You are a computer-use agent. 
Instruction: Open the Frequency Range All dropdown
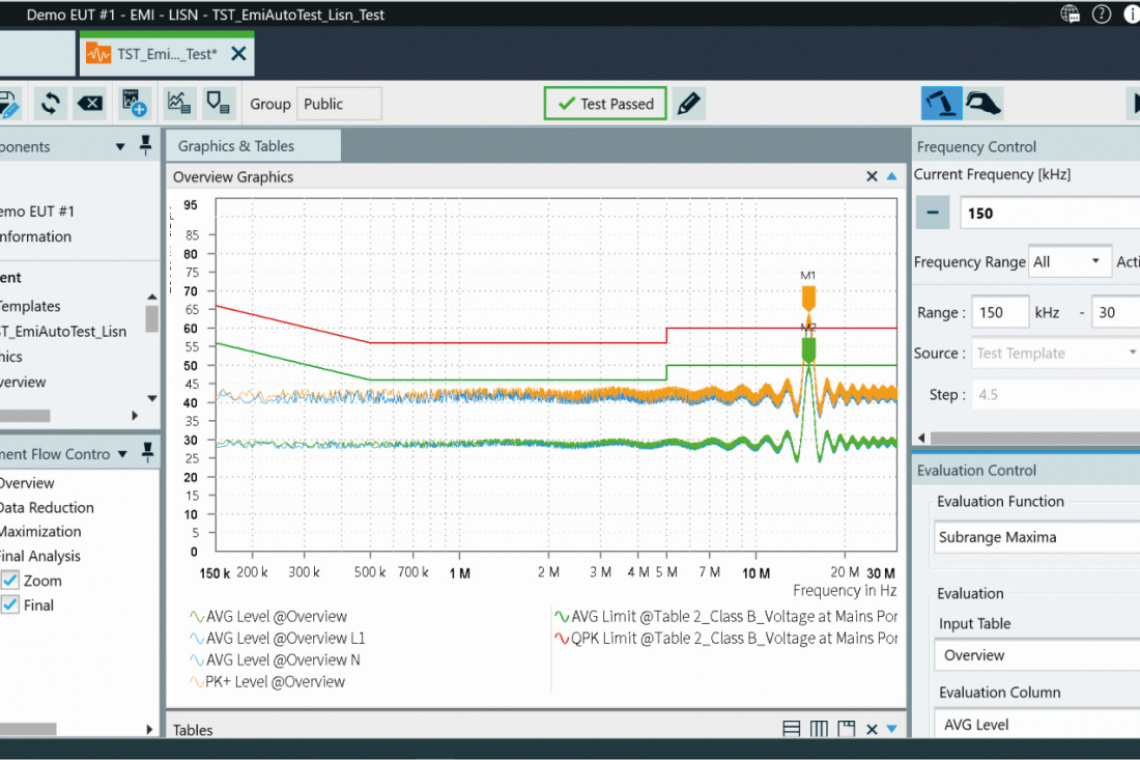(1070, 262)
